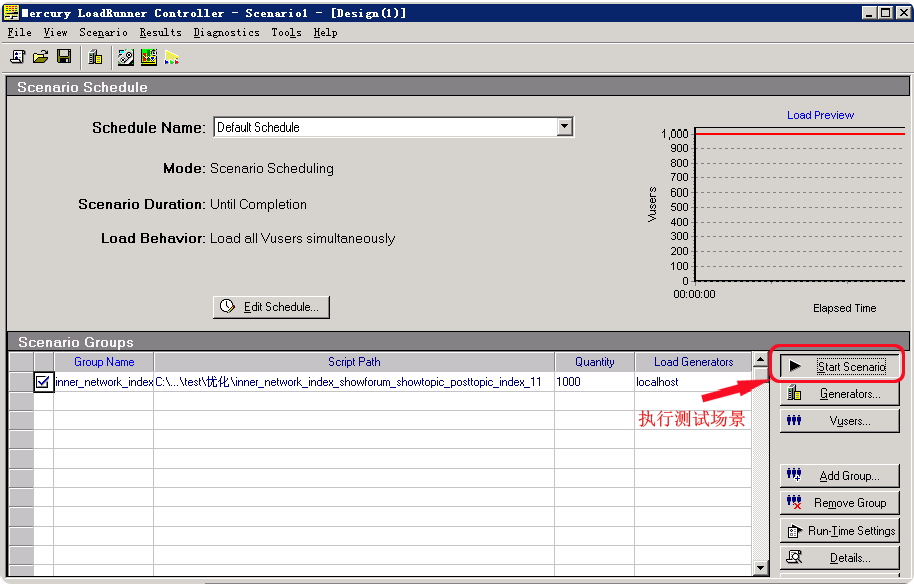Open the Tools menu
The height and width of the screenshot is (584, 914).
coord(286,33)
